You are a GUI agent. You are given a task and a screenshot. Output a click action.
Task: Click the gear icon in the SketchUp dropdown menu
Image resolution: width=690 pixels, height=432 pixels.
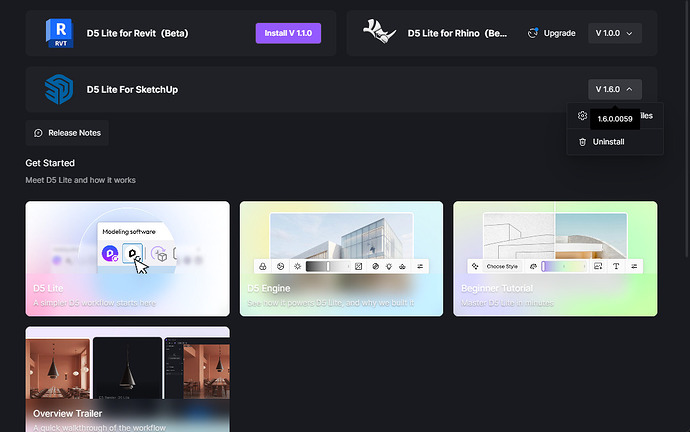pyautogui.click(x=582, y=116)
